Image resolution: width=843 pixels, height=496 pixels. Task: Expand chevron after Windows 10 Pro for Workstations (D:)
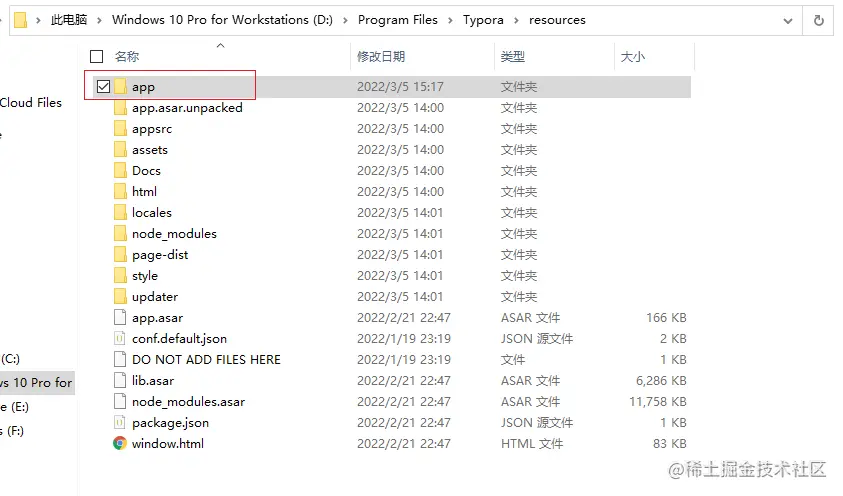click(345, 20)
